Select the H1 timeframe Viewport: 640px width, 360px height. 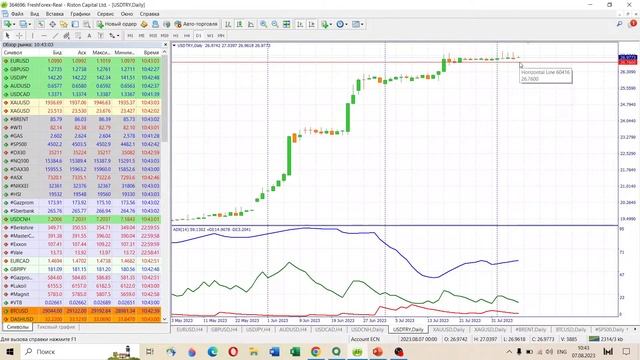pos(176,36)
